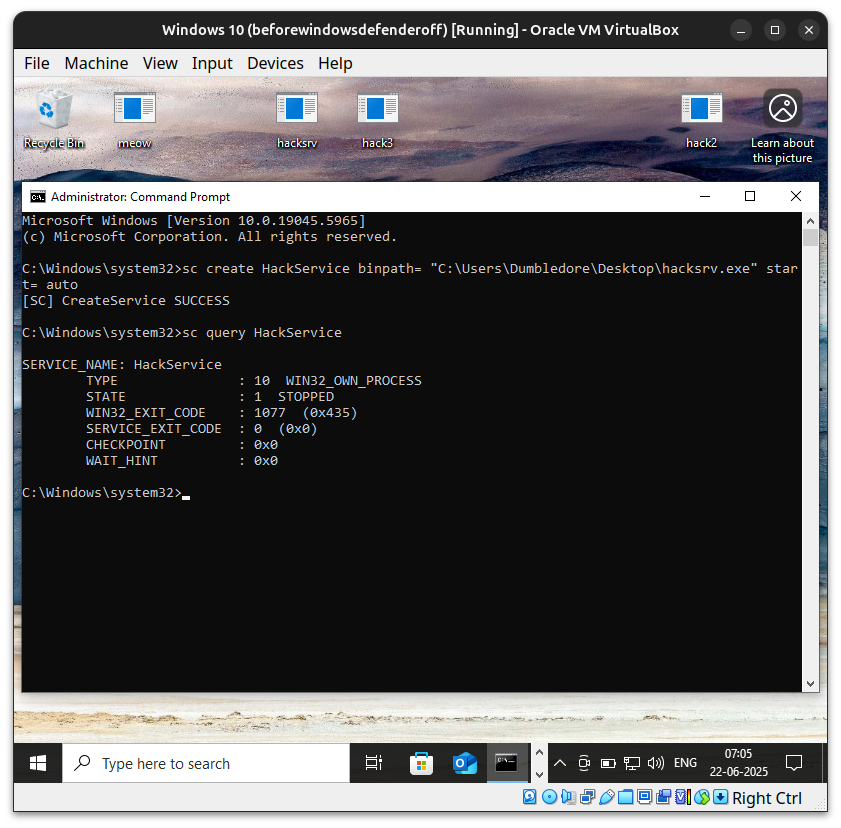The height and width of the screenshot is (828, 841).
Task: Click the 'SERVICE_NAME: HackService' line
Action: point(122,365)
